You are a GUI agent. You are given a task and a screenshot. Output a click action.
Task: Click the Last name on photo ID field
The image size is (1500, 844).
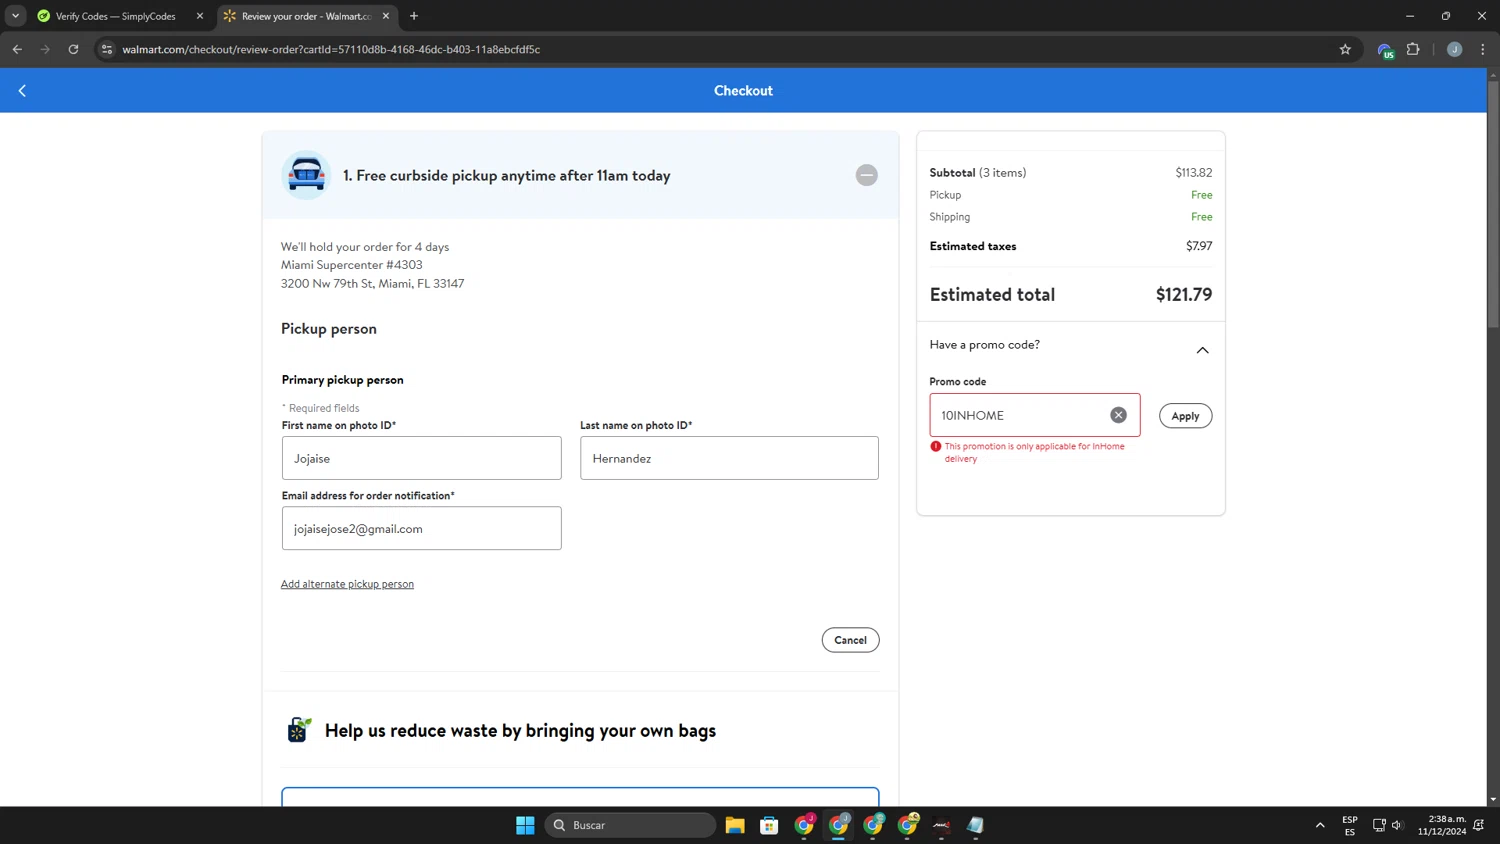pos(729,458)
